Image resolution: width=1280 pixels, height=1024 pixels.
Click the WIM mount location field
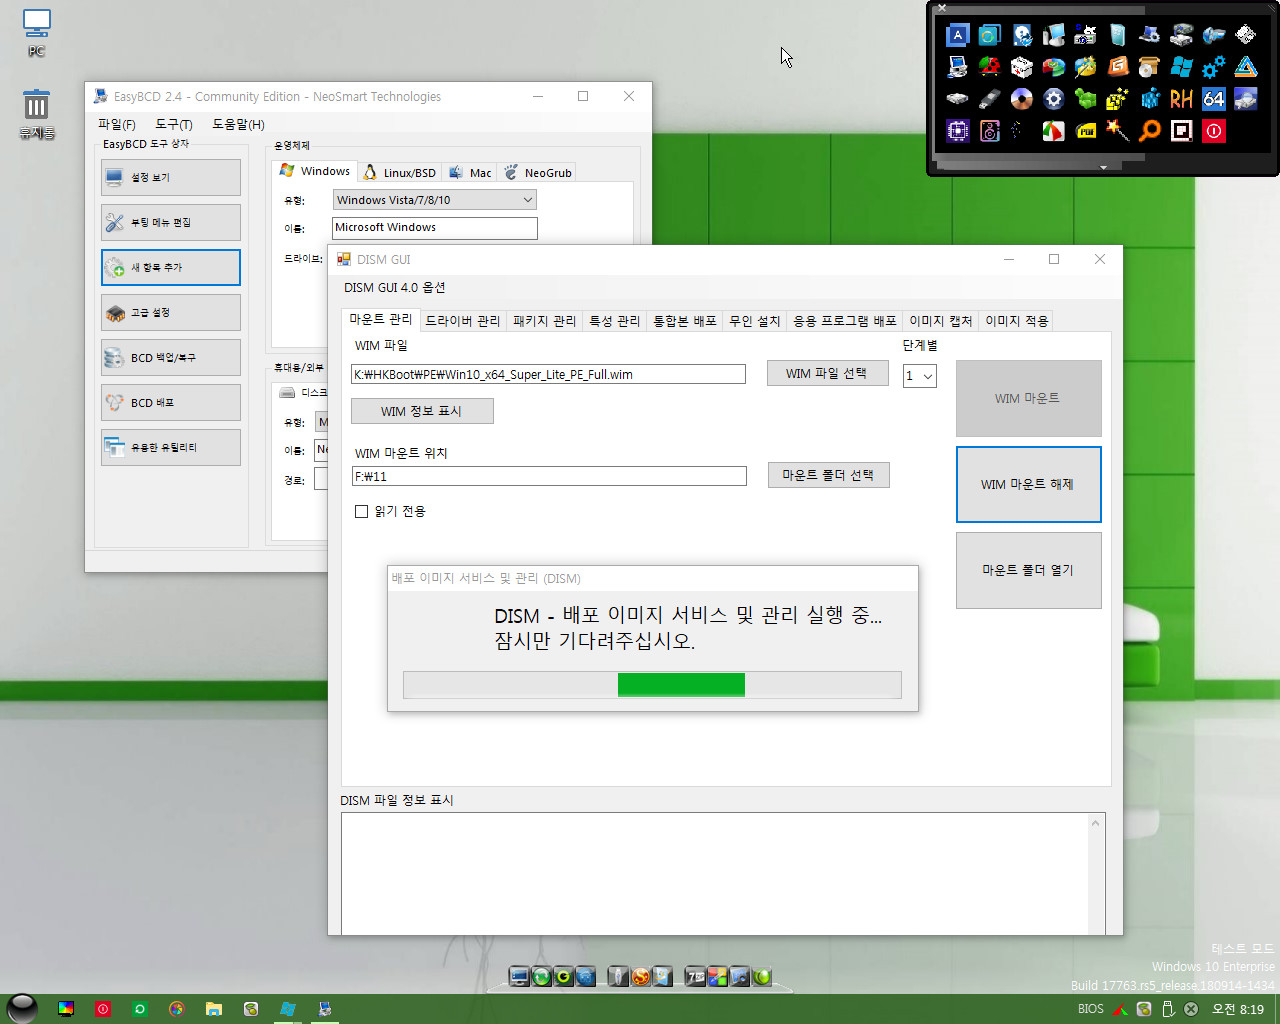coord(549,476)
